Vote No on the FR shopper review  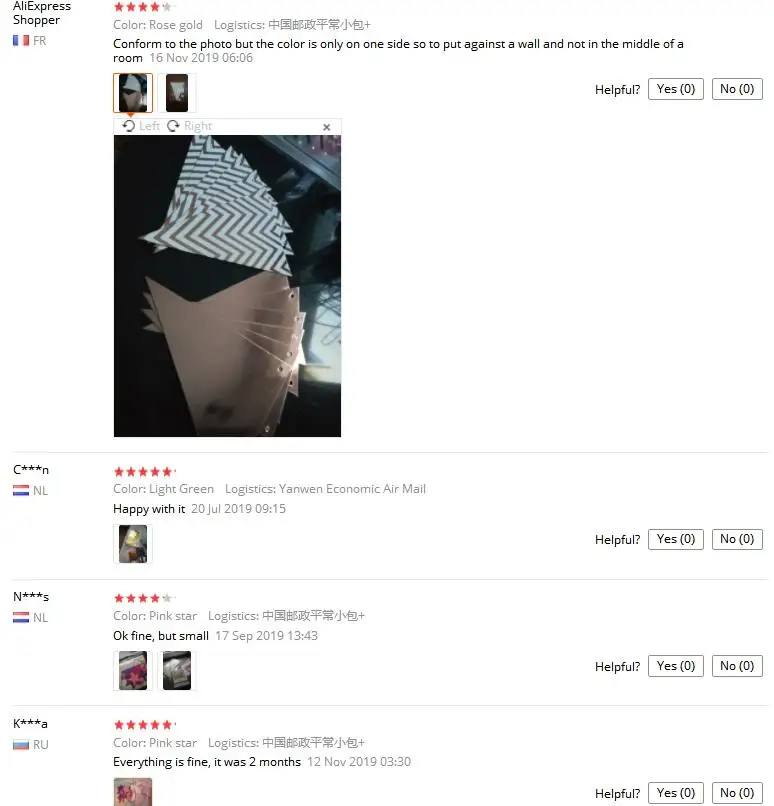click(x=737, y=89)
